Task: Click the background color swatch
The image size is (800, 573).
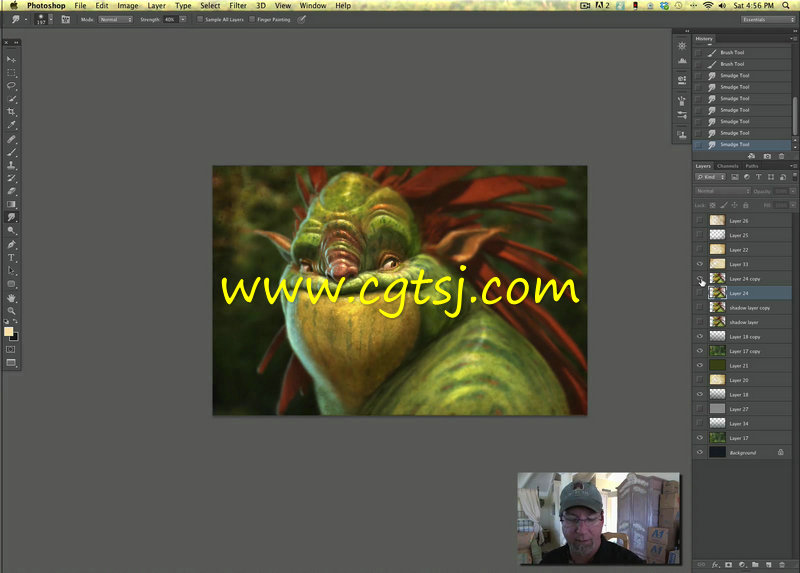Action: coord(15,337)
